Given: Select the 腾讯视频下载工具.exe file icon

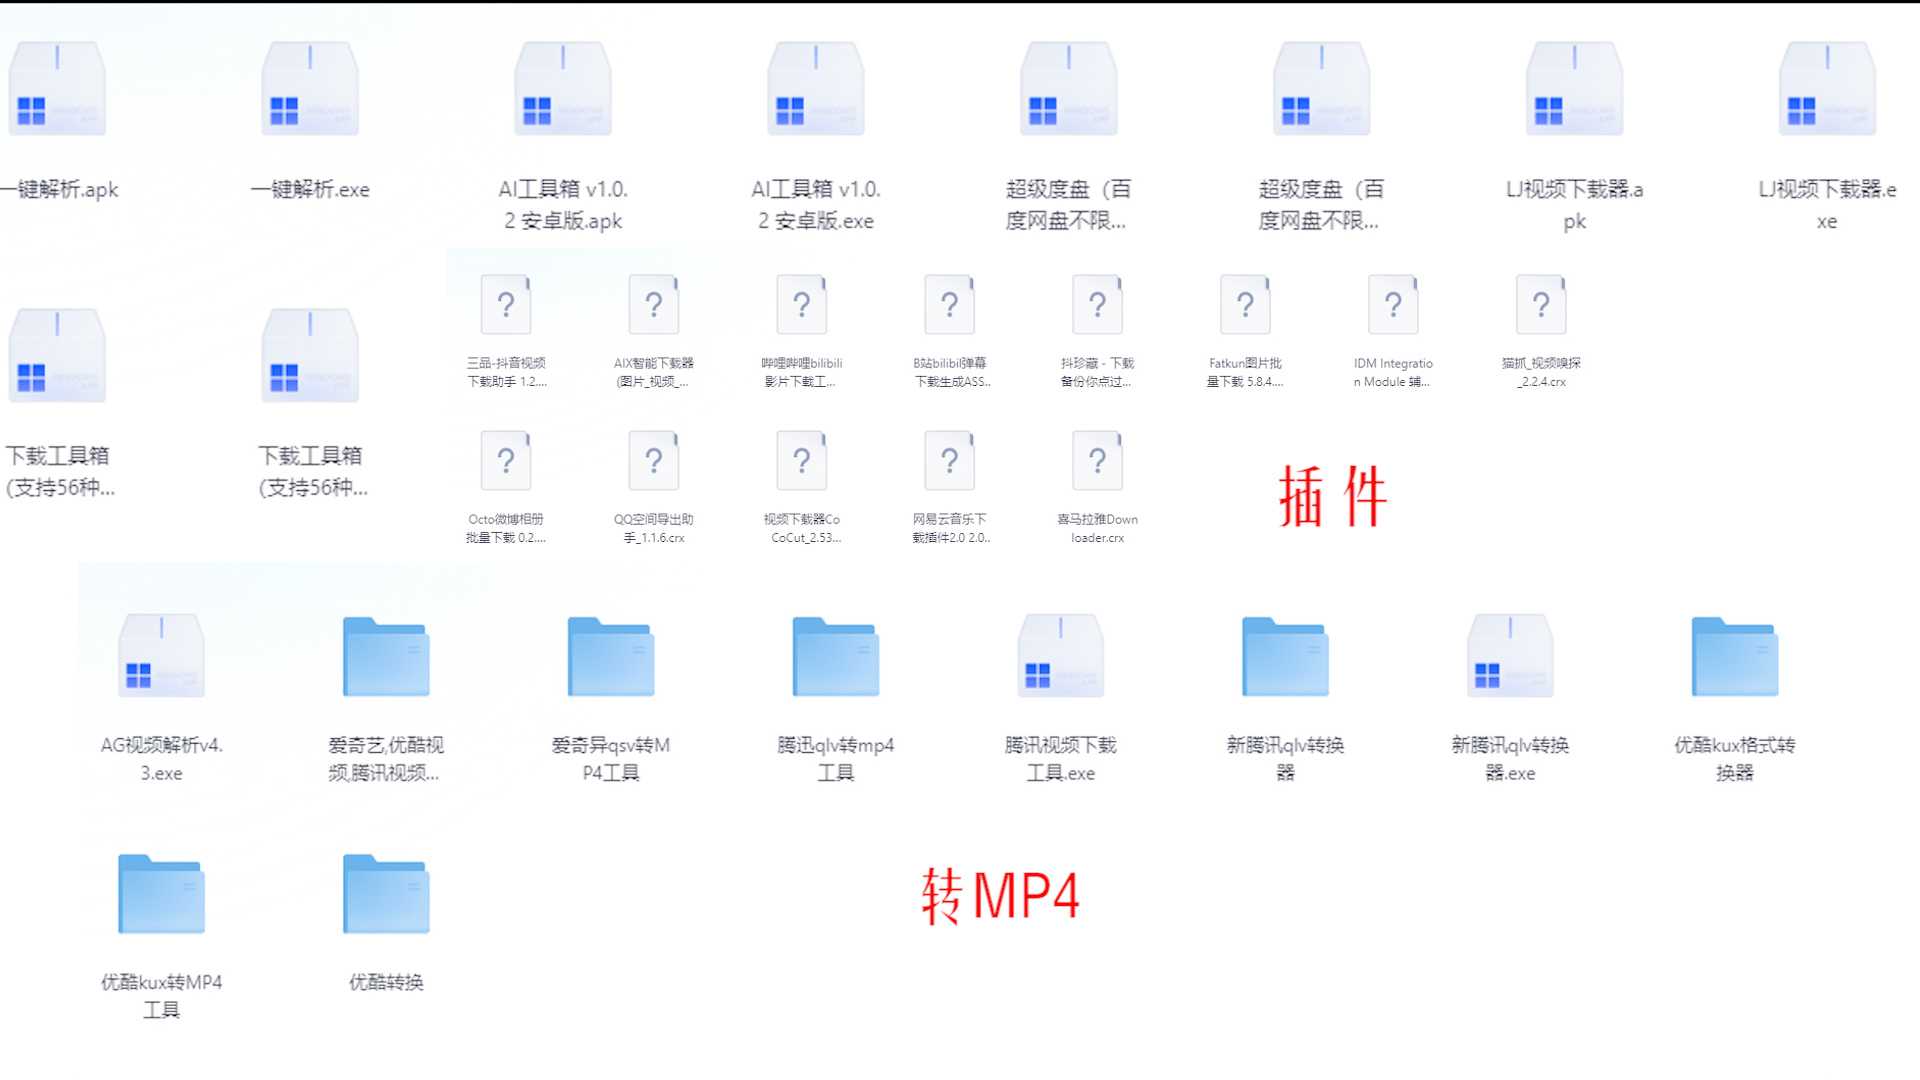Looking at the screenshot, I should click(1061, 656).
